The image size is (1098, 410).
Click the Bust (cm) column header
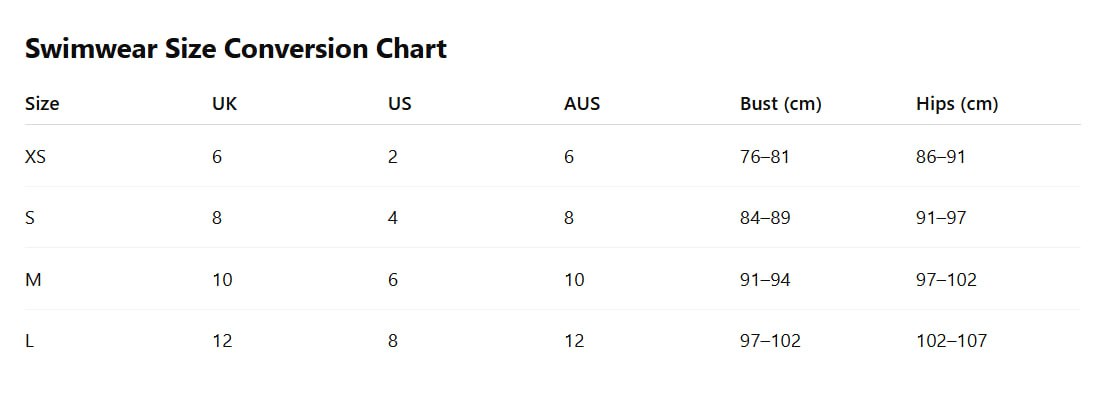(780, 104)
